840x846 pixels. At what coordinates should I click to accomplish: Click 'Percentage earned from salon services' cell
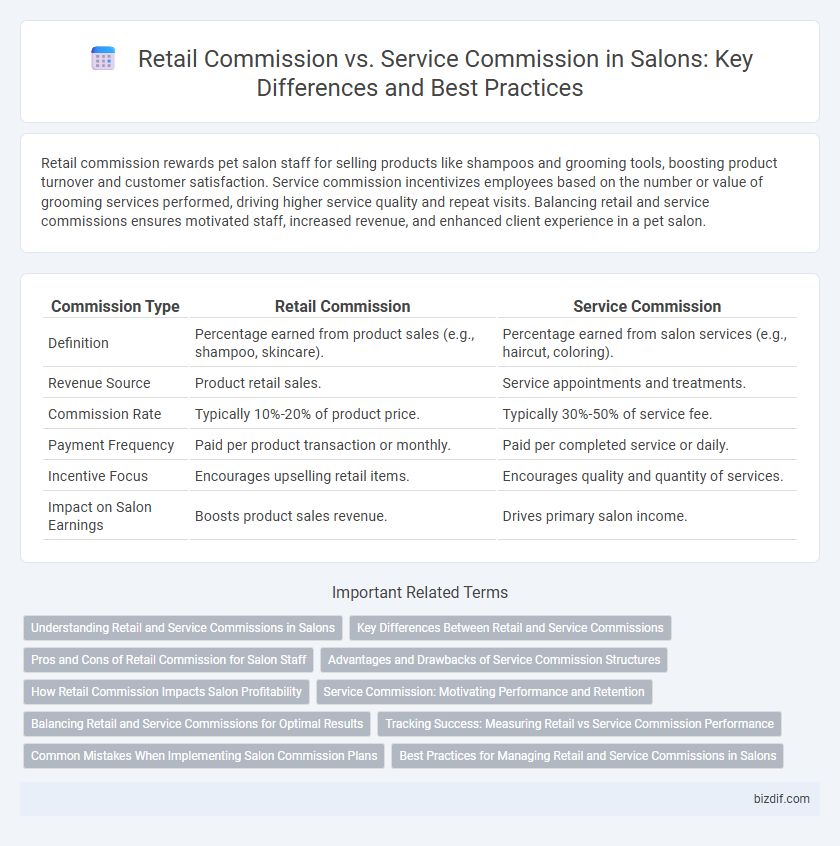(x=647, y=343)
